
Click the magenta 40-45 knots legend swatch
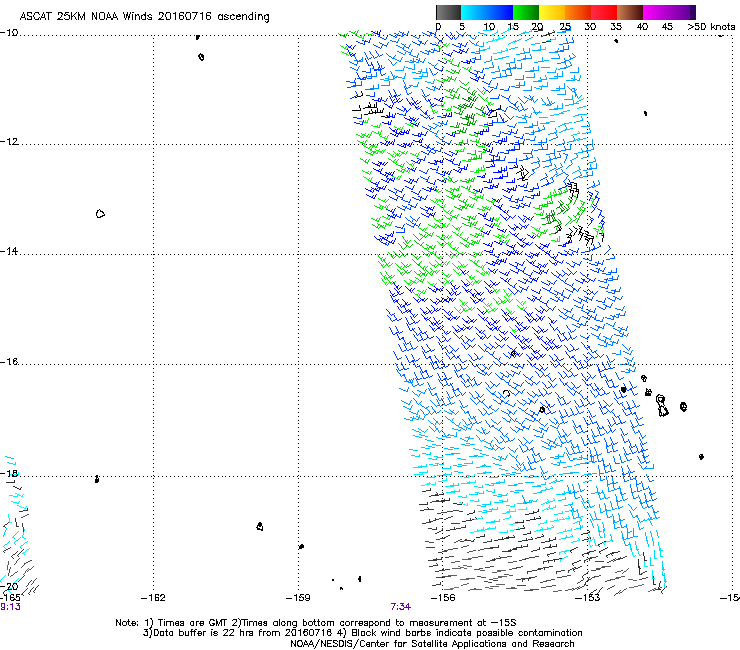click(x=656, y=12)
